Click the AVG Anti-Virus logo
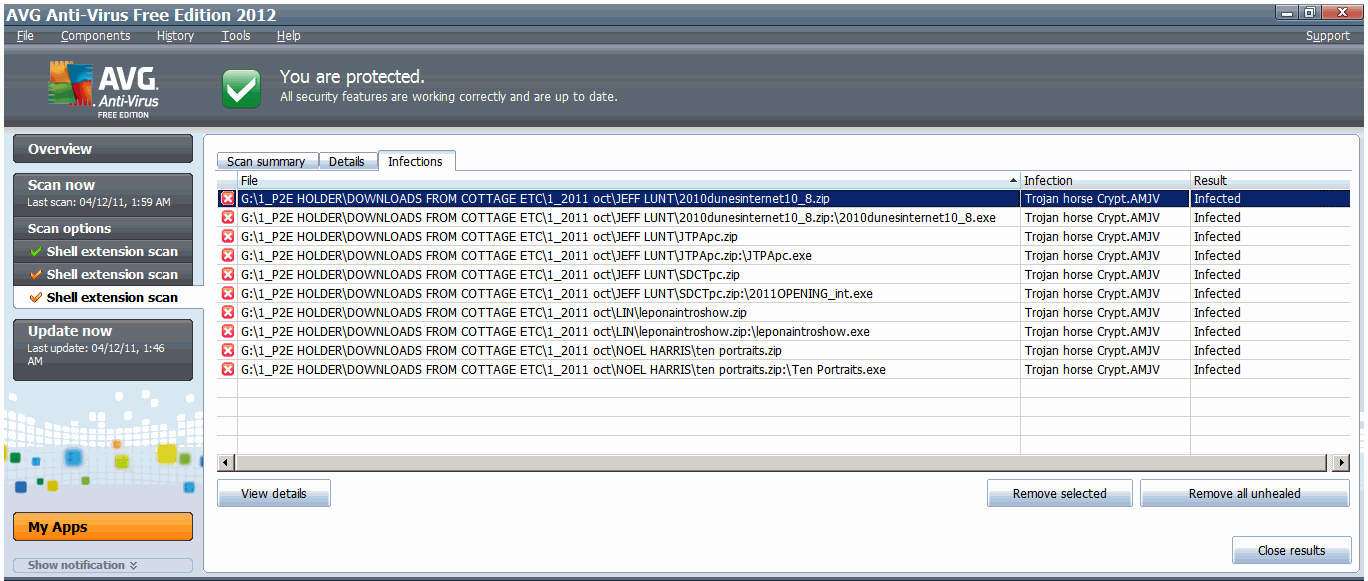This screenshot has height=581, width=1368. [104, 89]
